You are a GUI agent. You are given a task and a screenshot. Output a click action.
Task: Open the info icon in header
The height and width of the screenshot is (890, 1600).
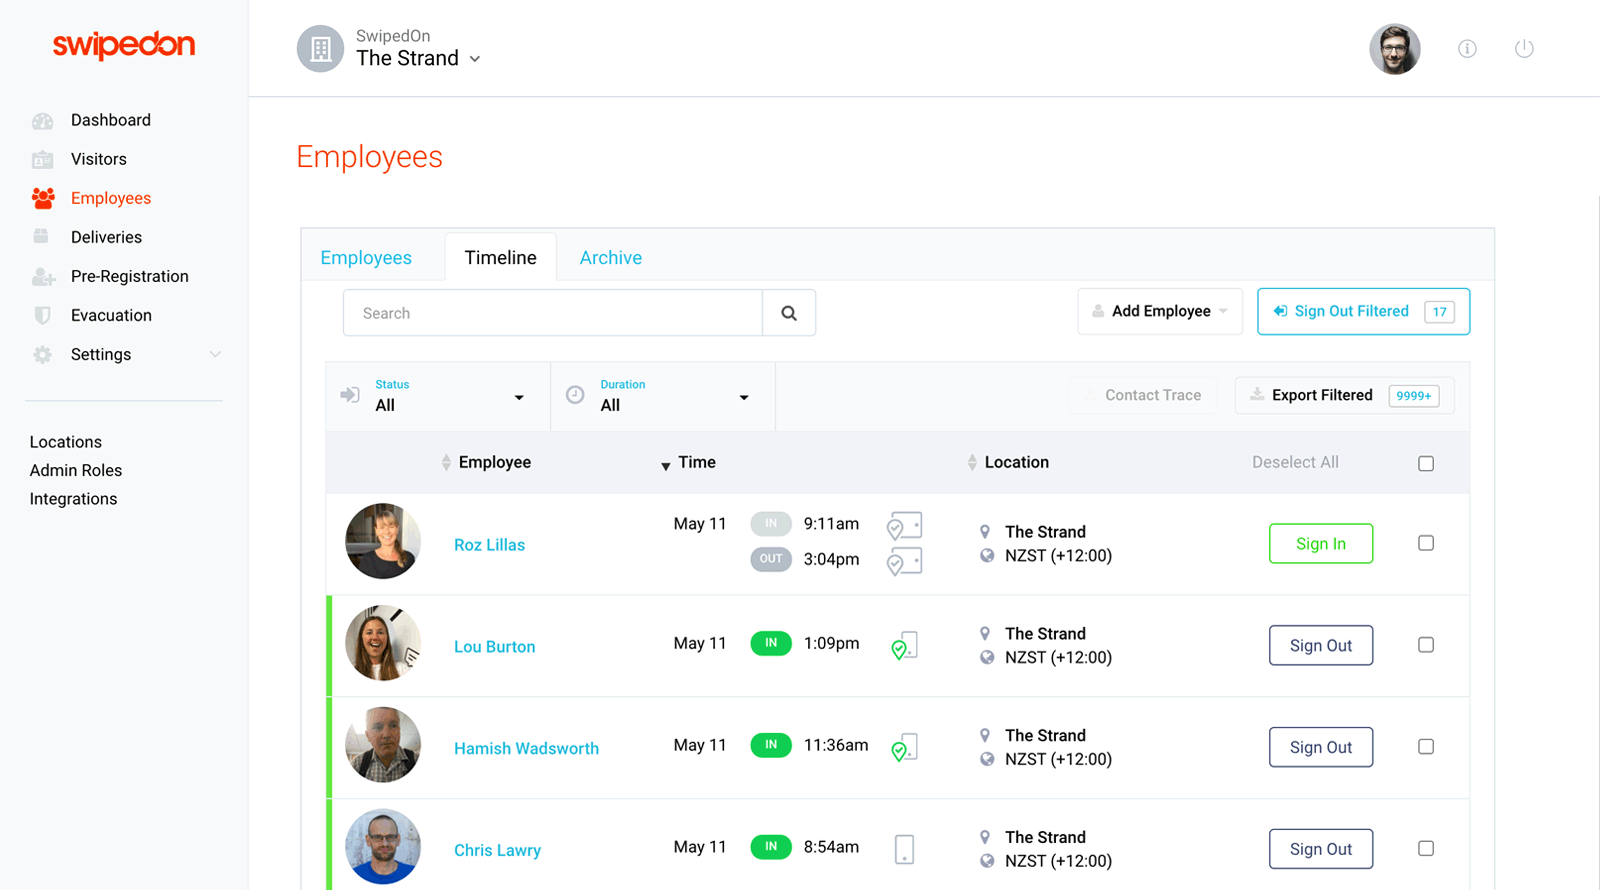pyautogui.click(x=1467, y=49)
